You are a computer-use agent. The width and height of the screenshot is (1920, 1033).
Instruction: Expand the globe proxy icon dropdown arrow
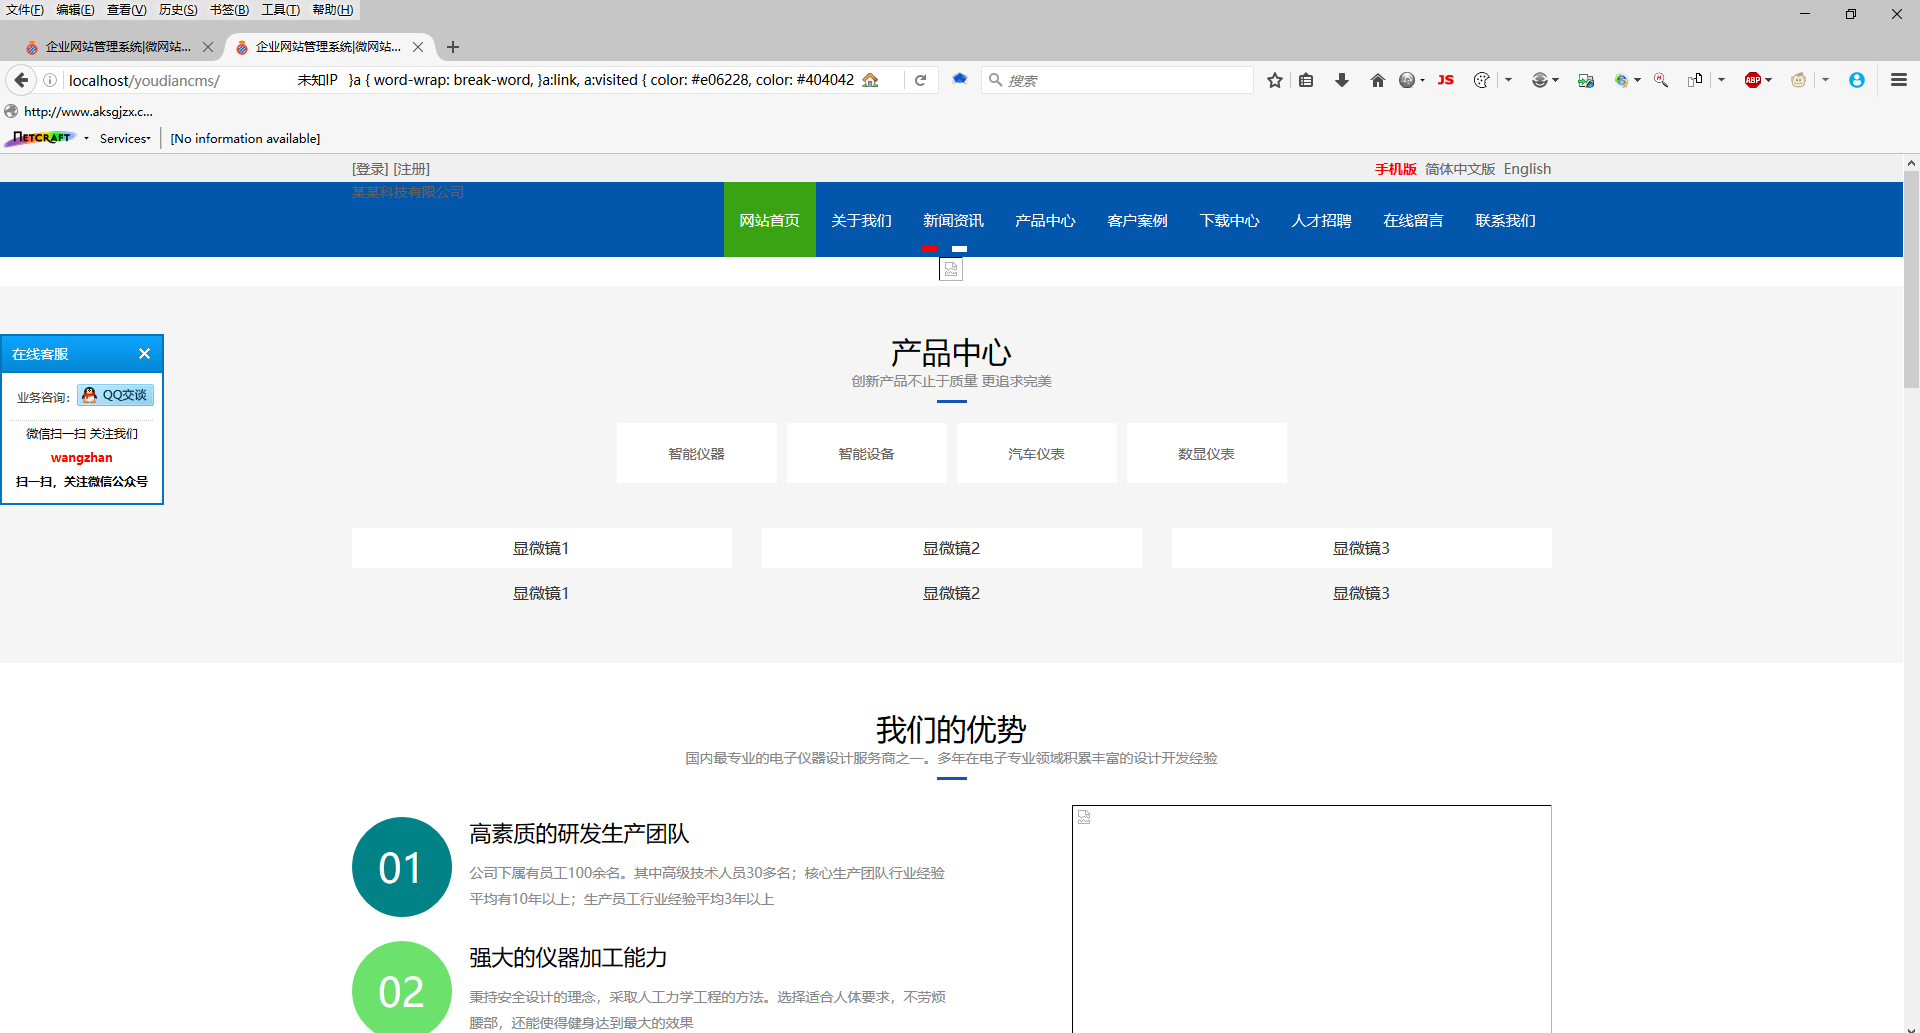tap(1637, 80)
